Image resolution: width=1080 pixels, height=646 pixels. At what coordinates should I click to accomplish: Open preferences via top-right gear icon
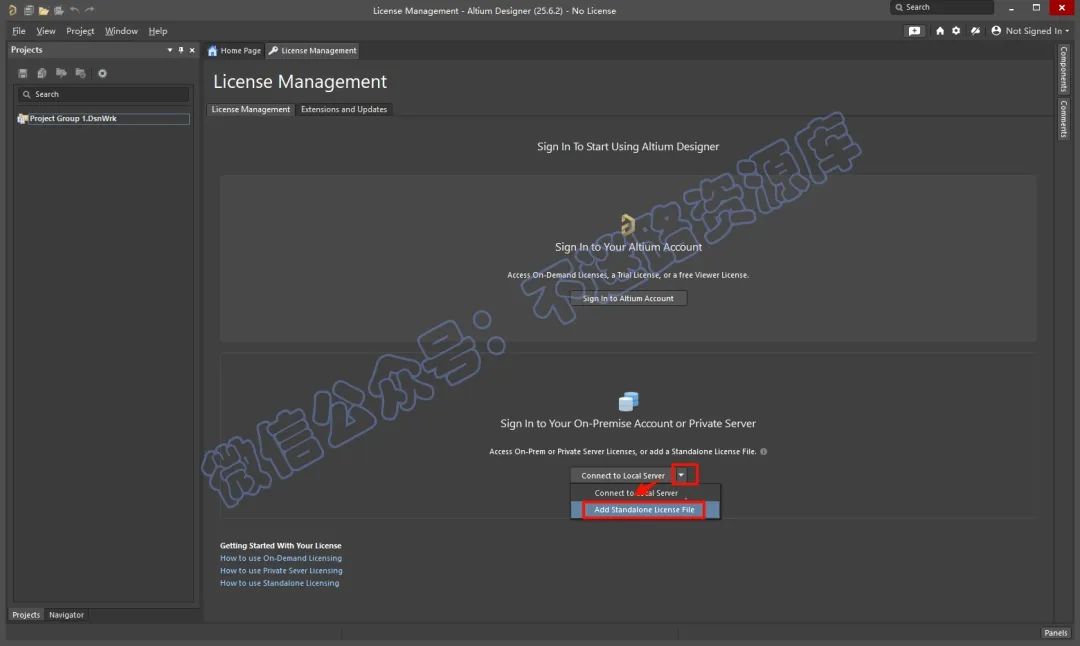click(956, 31)
